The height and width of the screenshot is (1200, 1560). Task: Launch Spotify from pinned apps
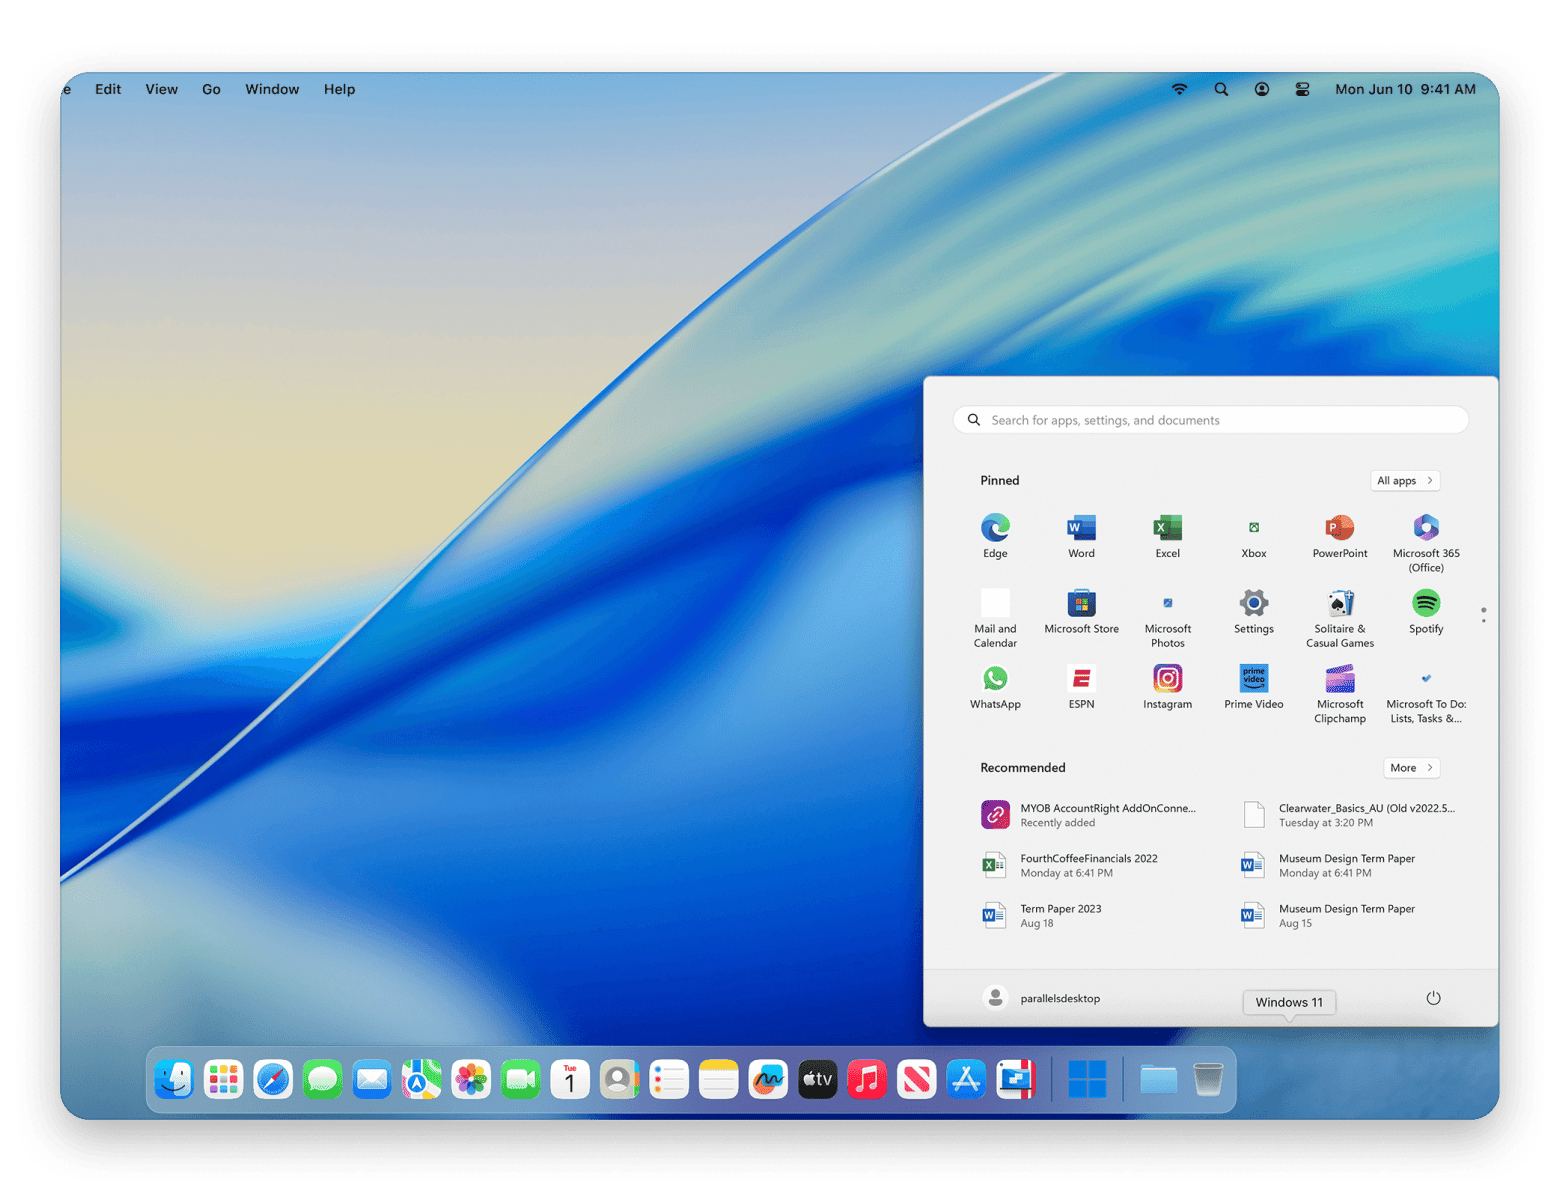pos(1425,612)
